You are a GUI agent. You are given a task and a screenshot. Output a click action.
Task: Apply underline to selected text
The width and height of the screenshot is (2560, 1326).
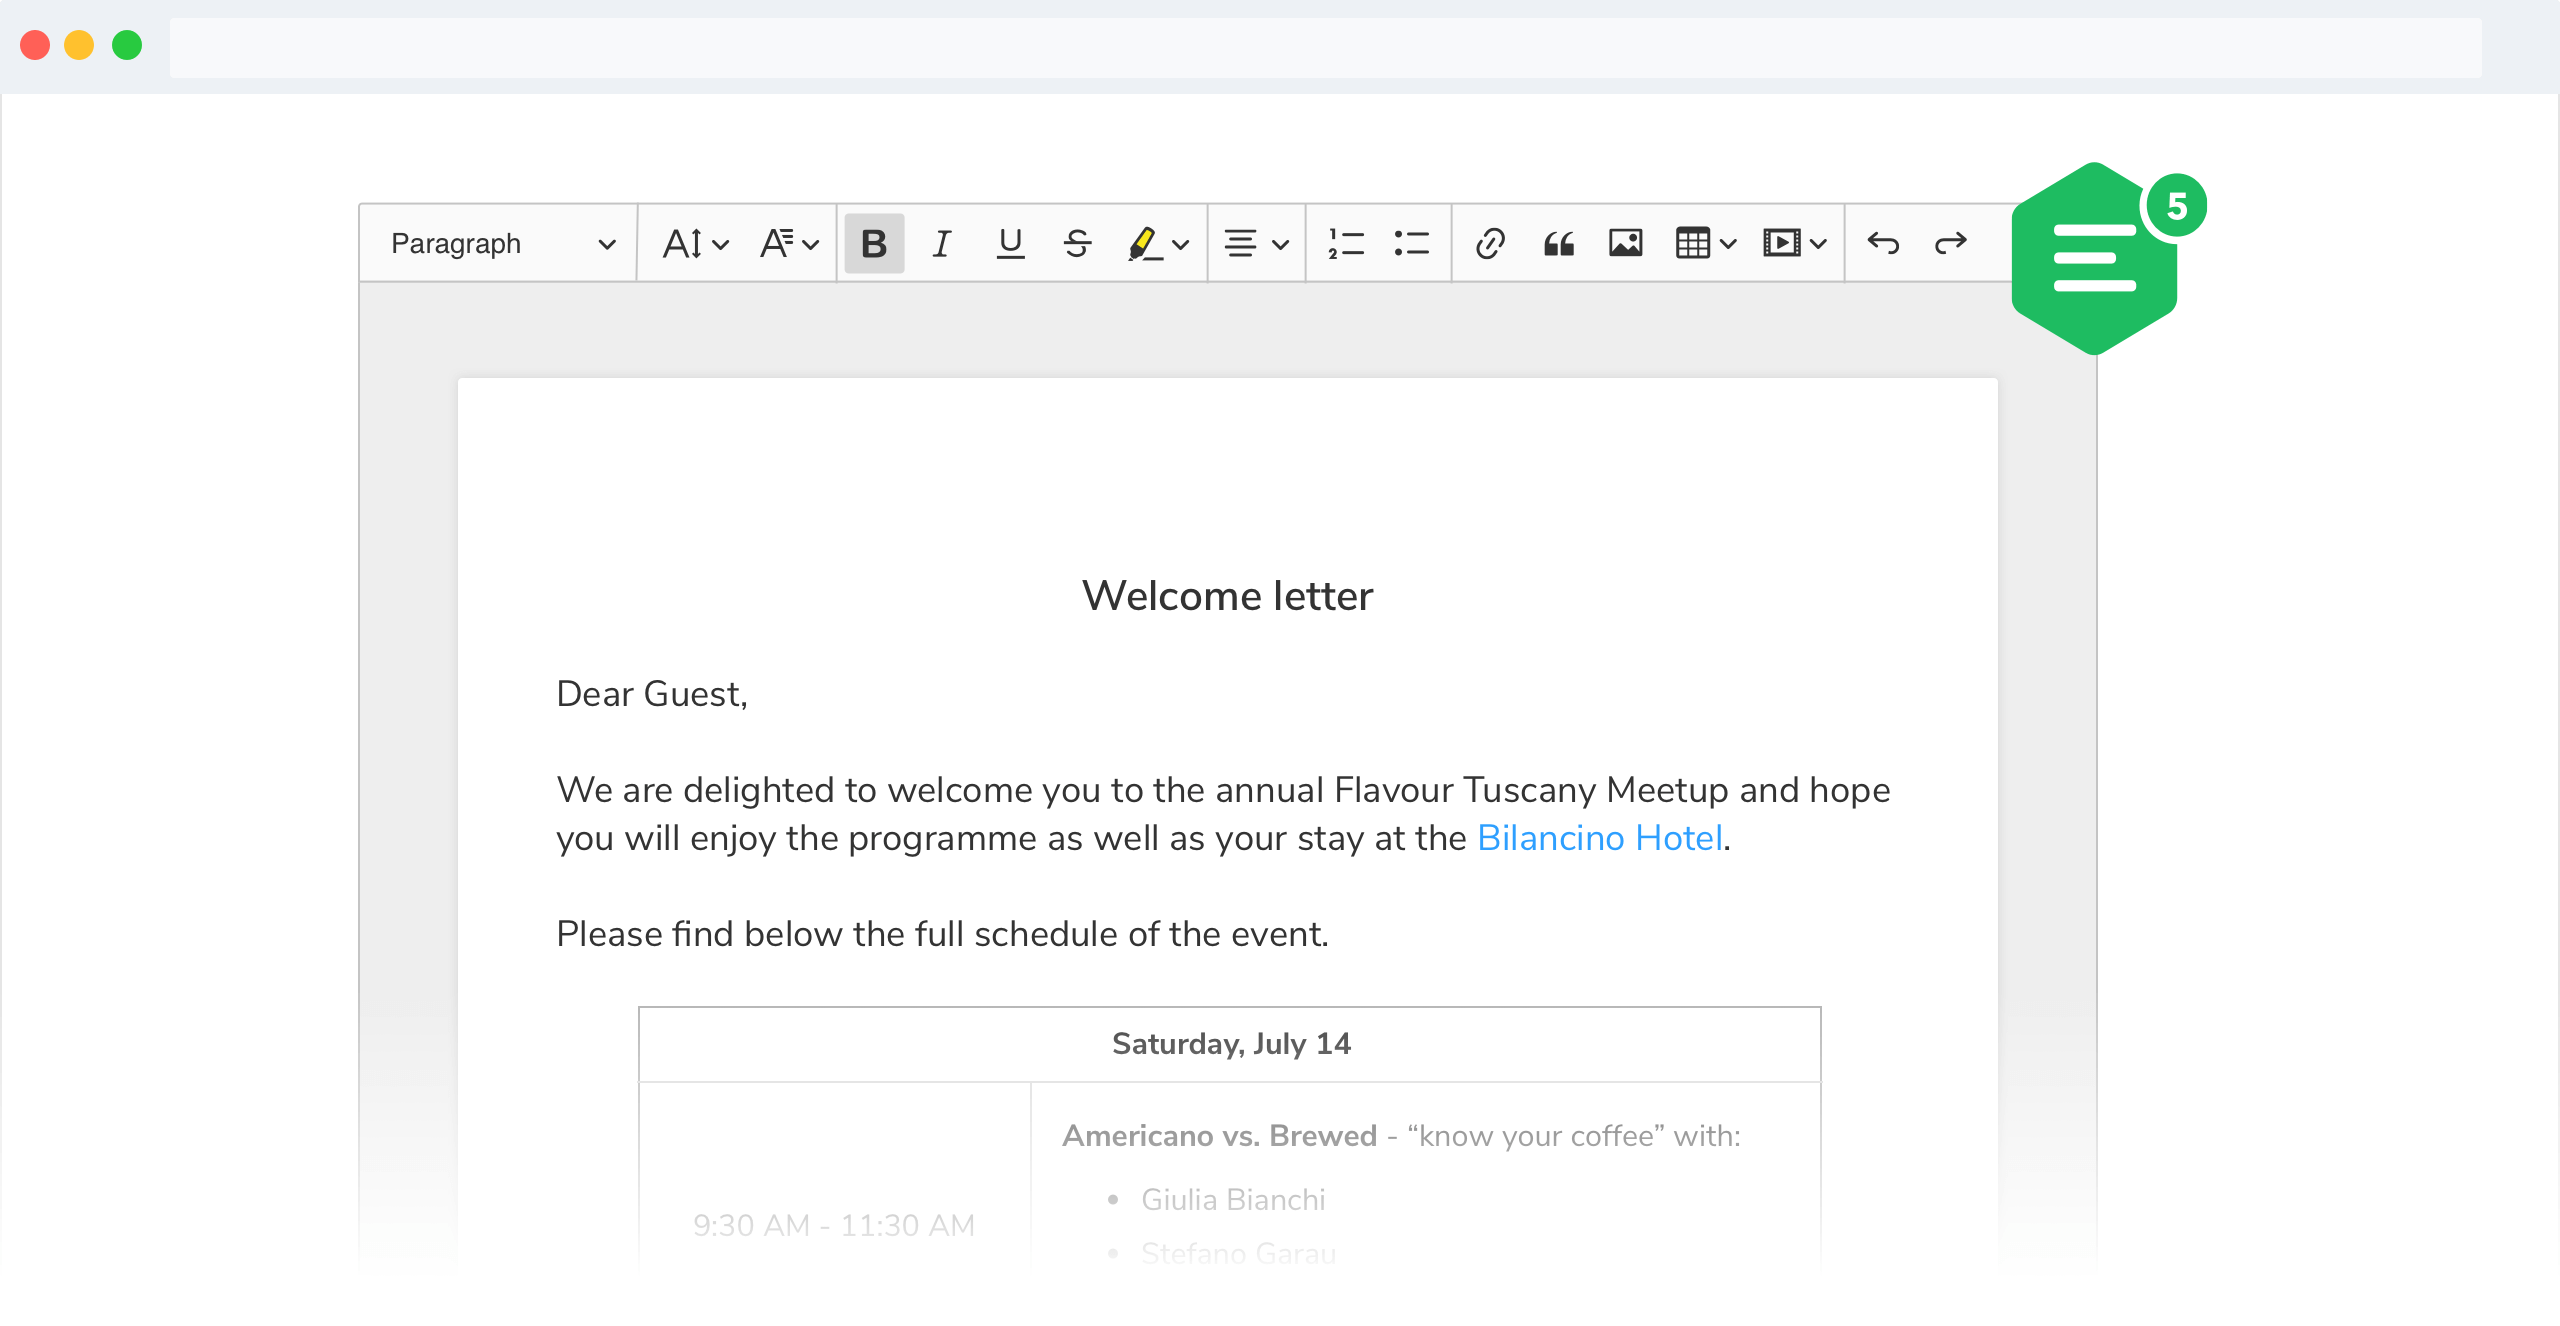(x=1011, y=242)
